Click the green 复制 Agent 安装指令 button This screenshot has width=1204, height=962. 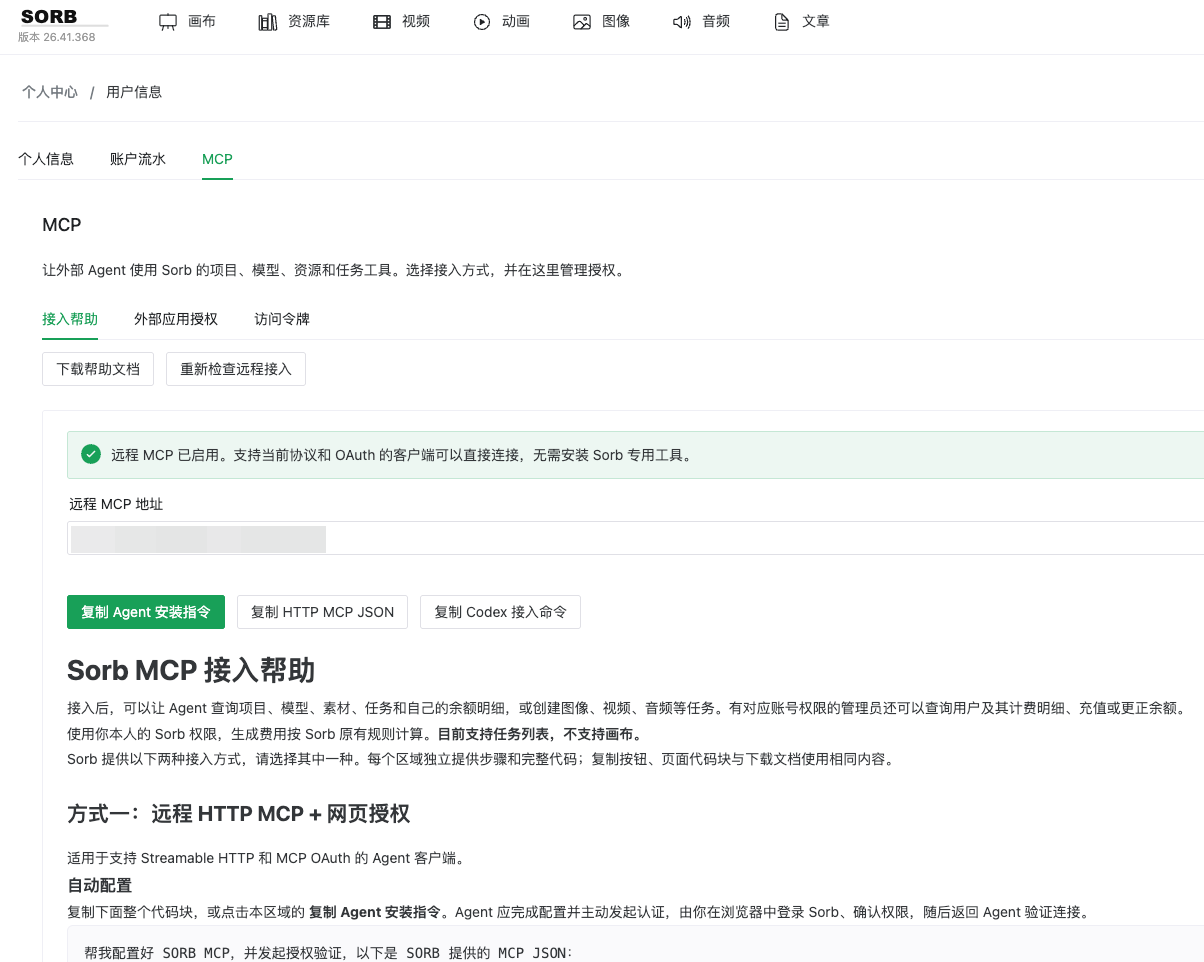(146, 612)
